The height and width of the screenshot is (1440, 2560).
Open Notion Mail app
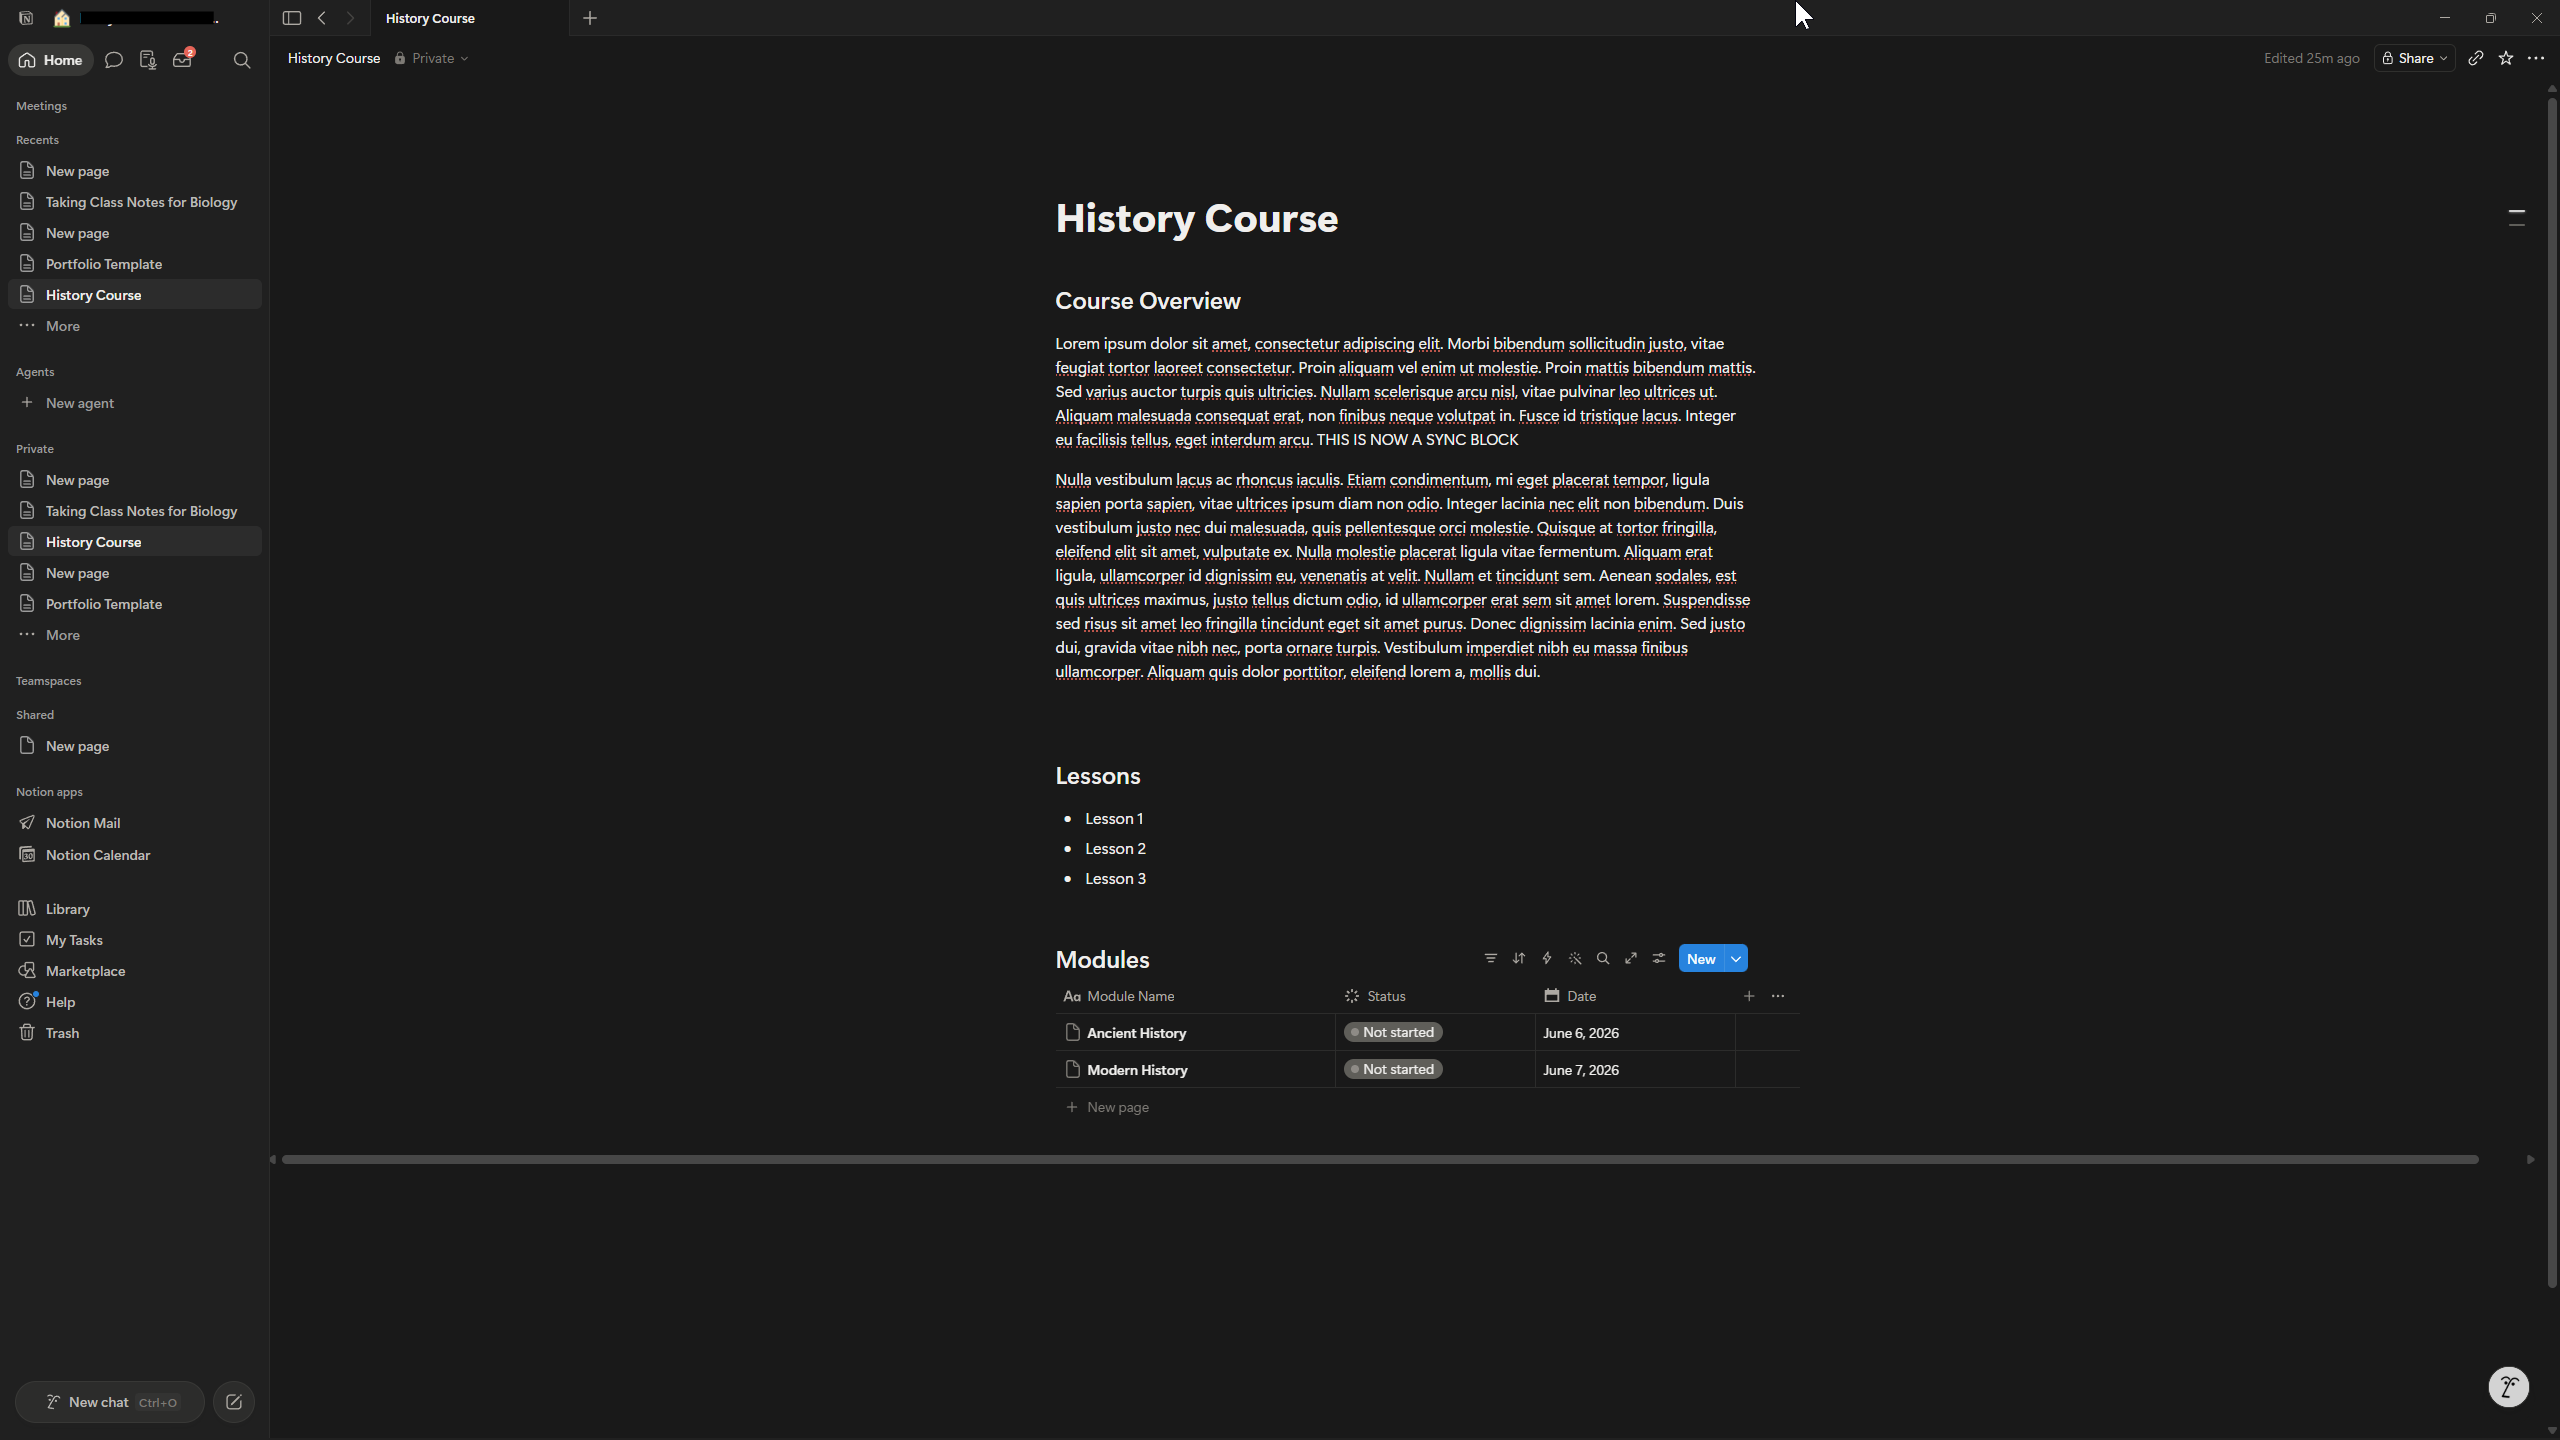(135, 823)
